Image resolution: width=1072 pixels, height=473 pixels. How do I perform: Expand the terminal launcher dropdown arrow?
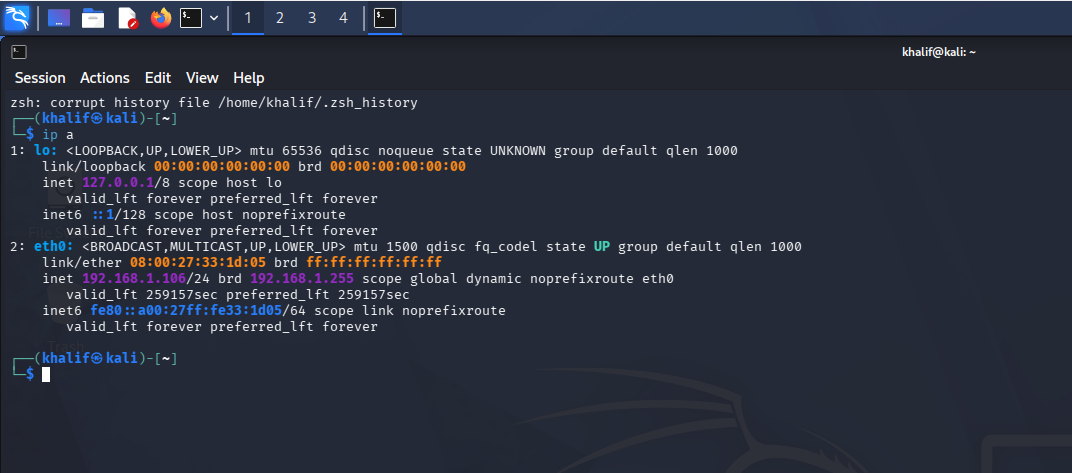coord(214,18)
